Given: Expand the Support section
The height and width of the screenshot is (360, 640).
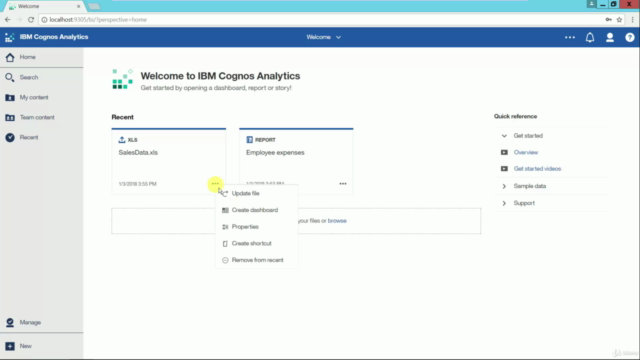Looking at the screenshot, I should coord(504,203).
